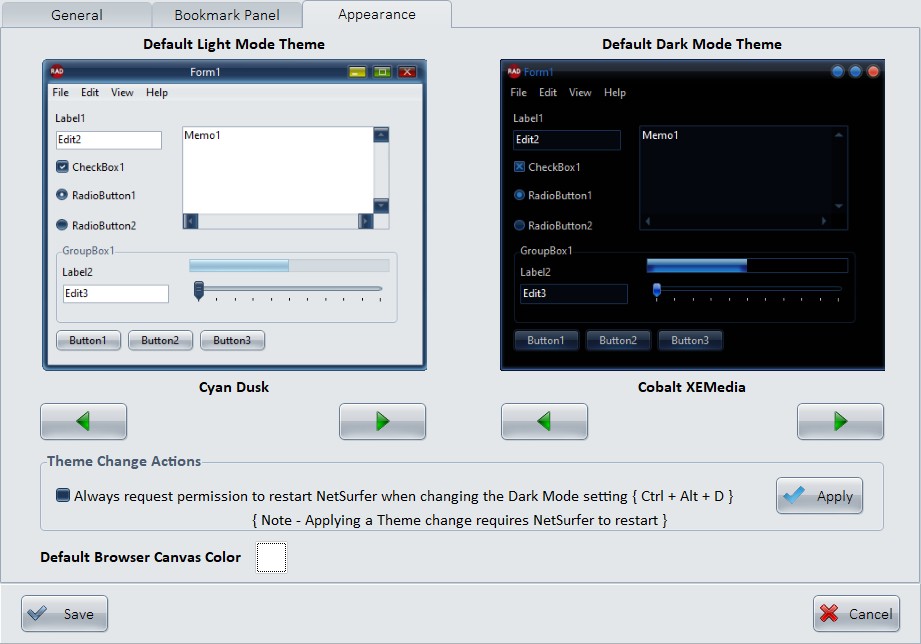Show previous light mode theme with green left arrow
This screenshot has height=644, width=921.
pos(83,422)
